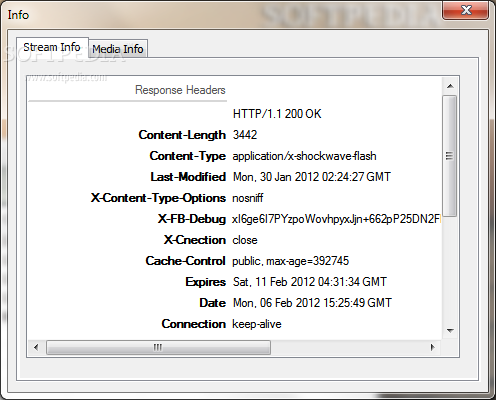Switch to the Media Info tab
Viewport: 496px width, 400px height.
(118, 49)
